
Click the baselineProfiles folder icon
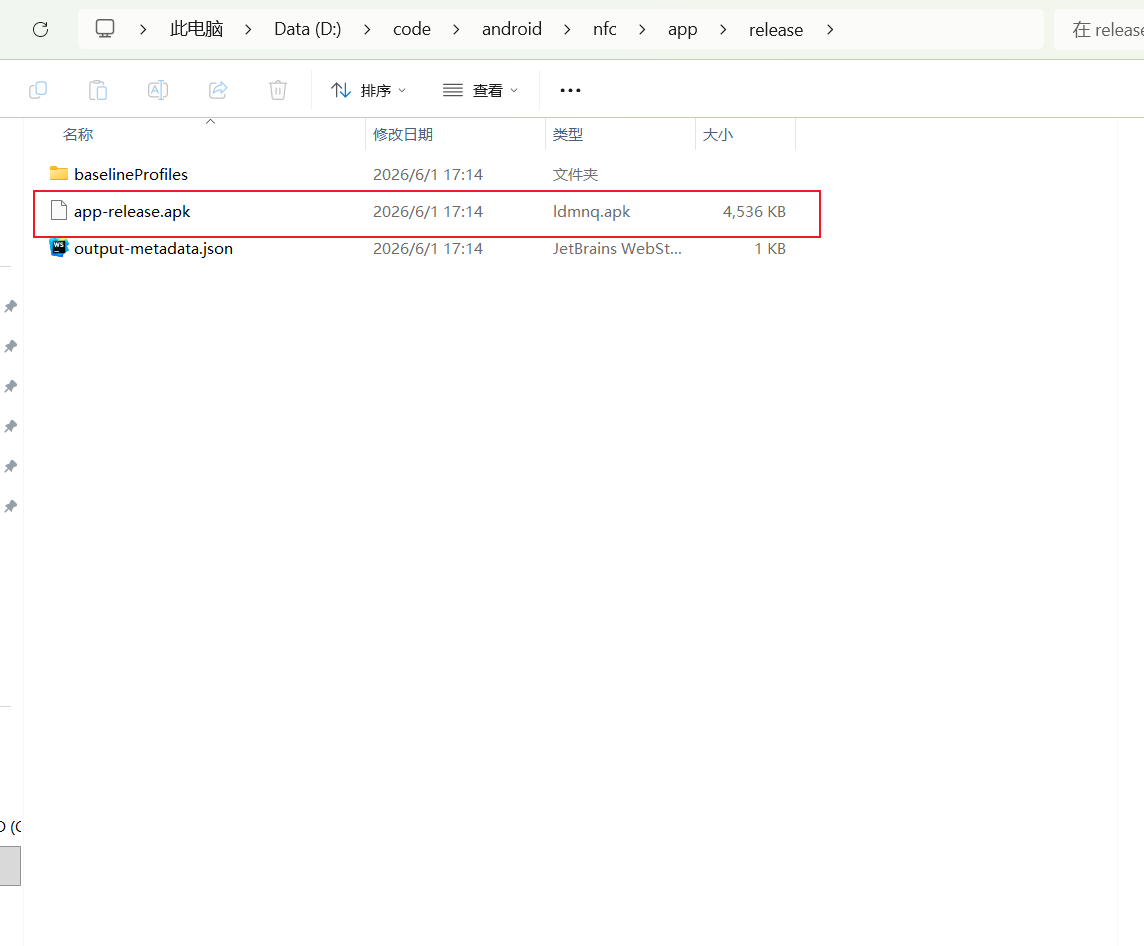click(59, 174)
